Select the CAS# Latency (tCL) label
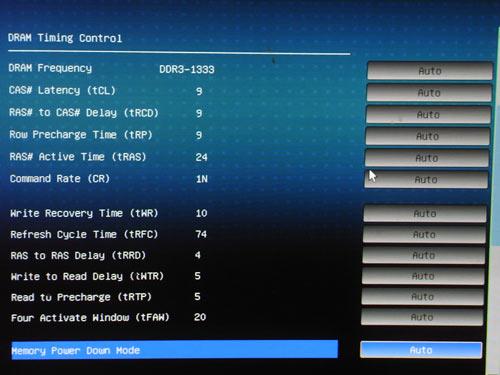The image size is (500, 375). 62,90
